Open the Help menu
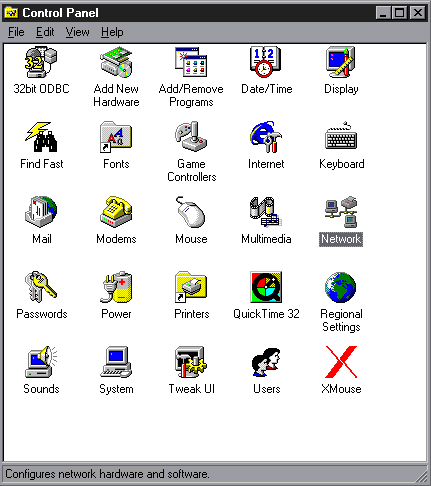The image size is (431, 486). coord(112,32)
